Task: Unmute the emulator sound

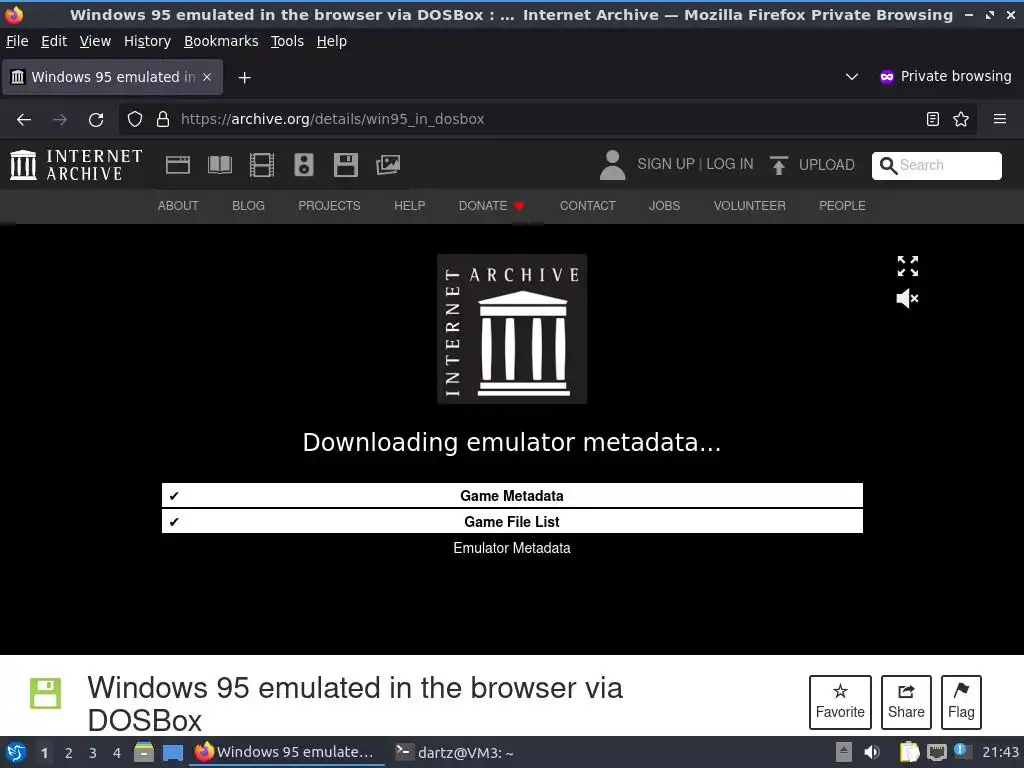Action: coord(908,298)
